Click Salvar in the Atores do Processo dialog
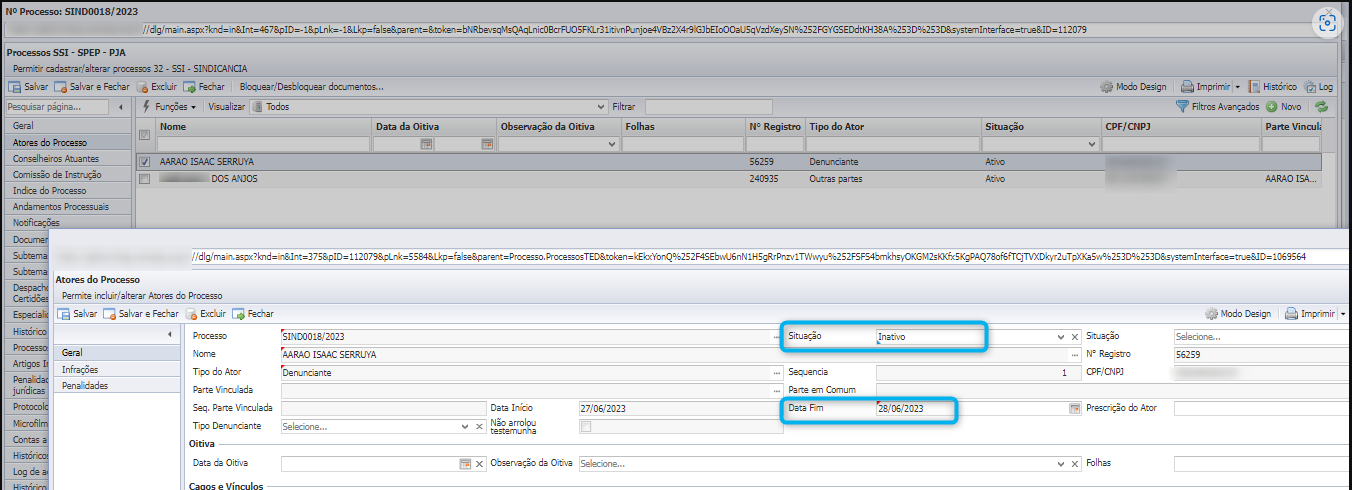Viewport: 1352px width, 490px height. pyautogui.click(x=77, y=314)
